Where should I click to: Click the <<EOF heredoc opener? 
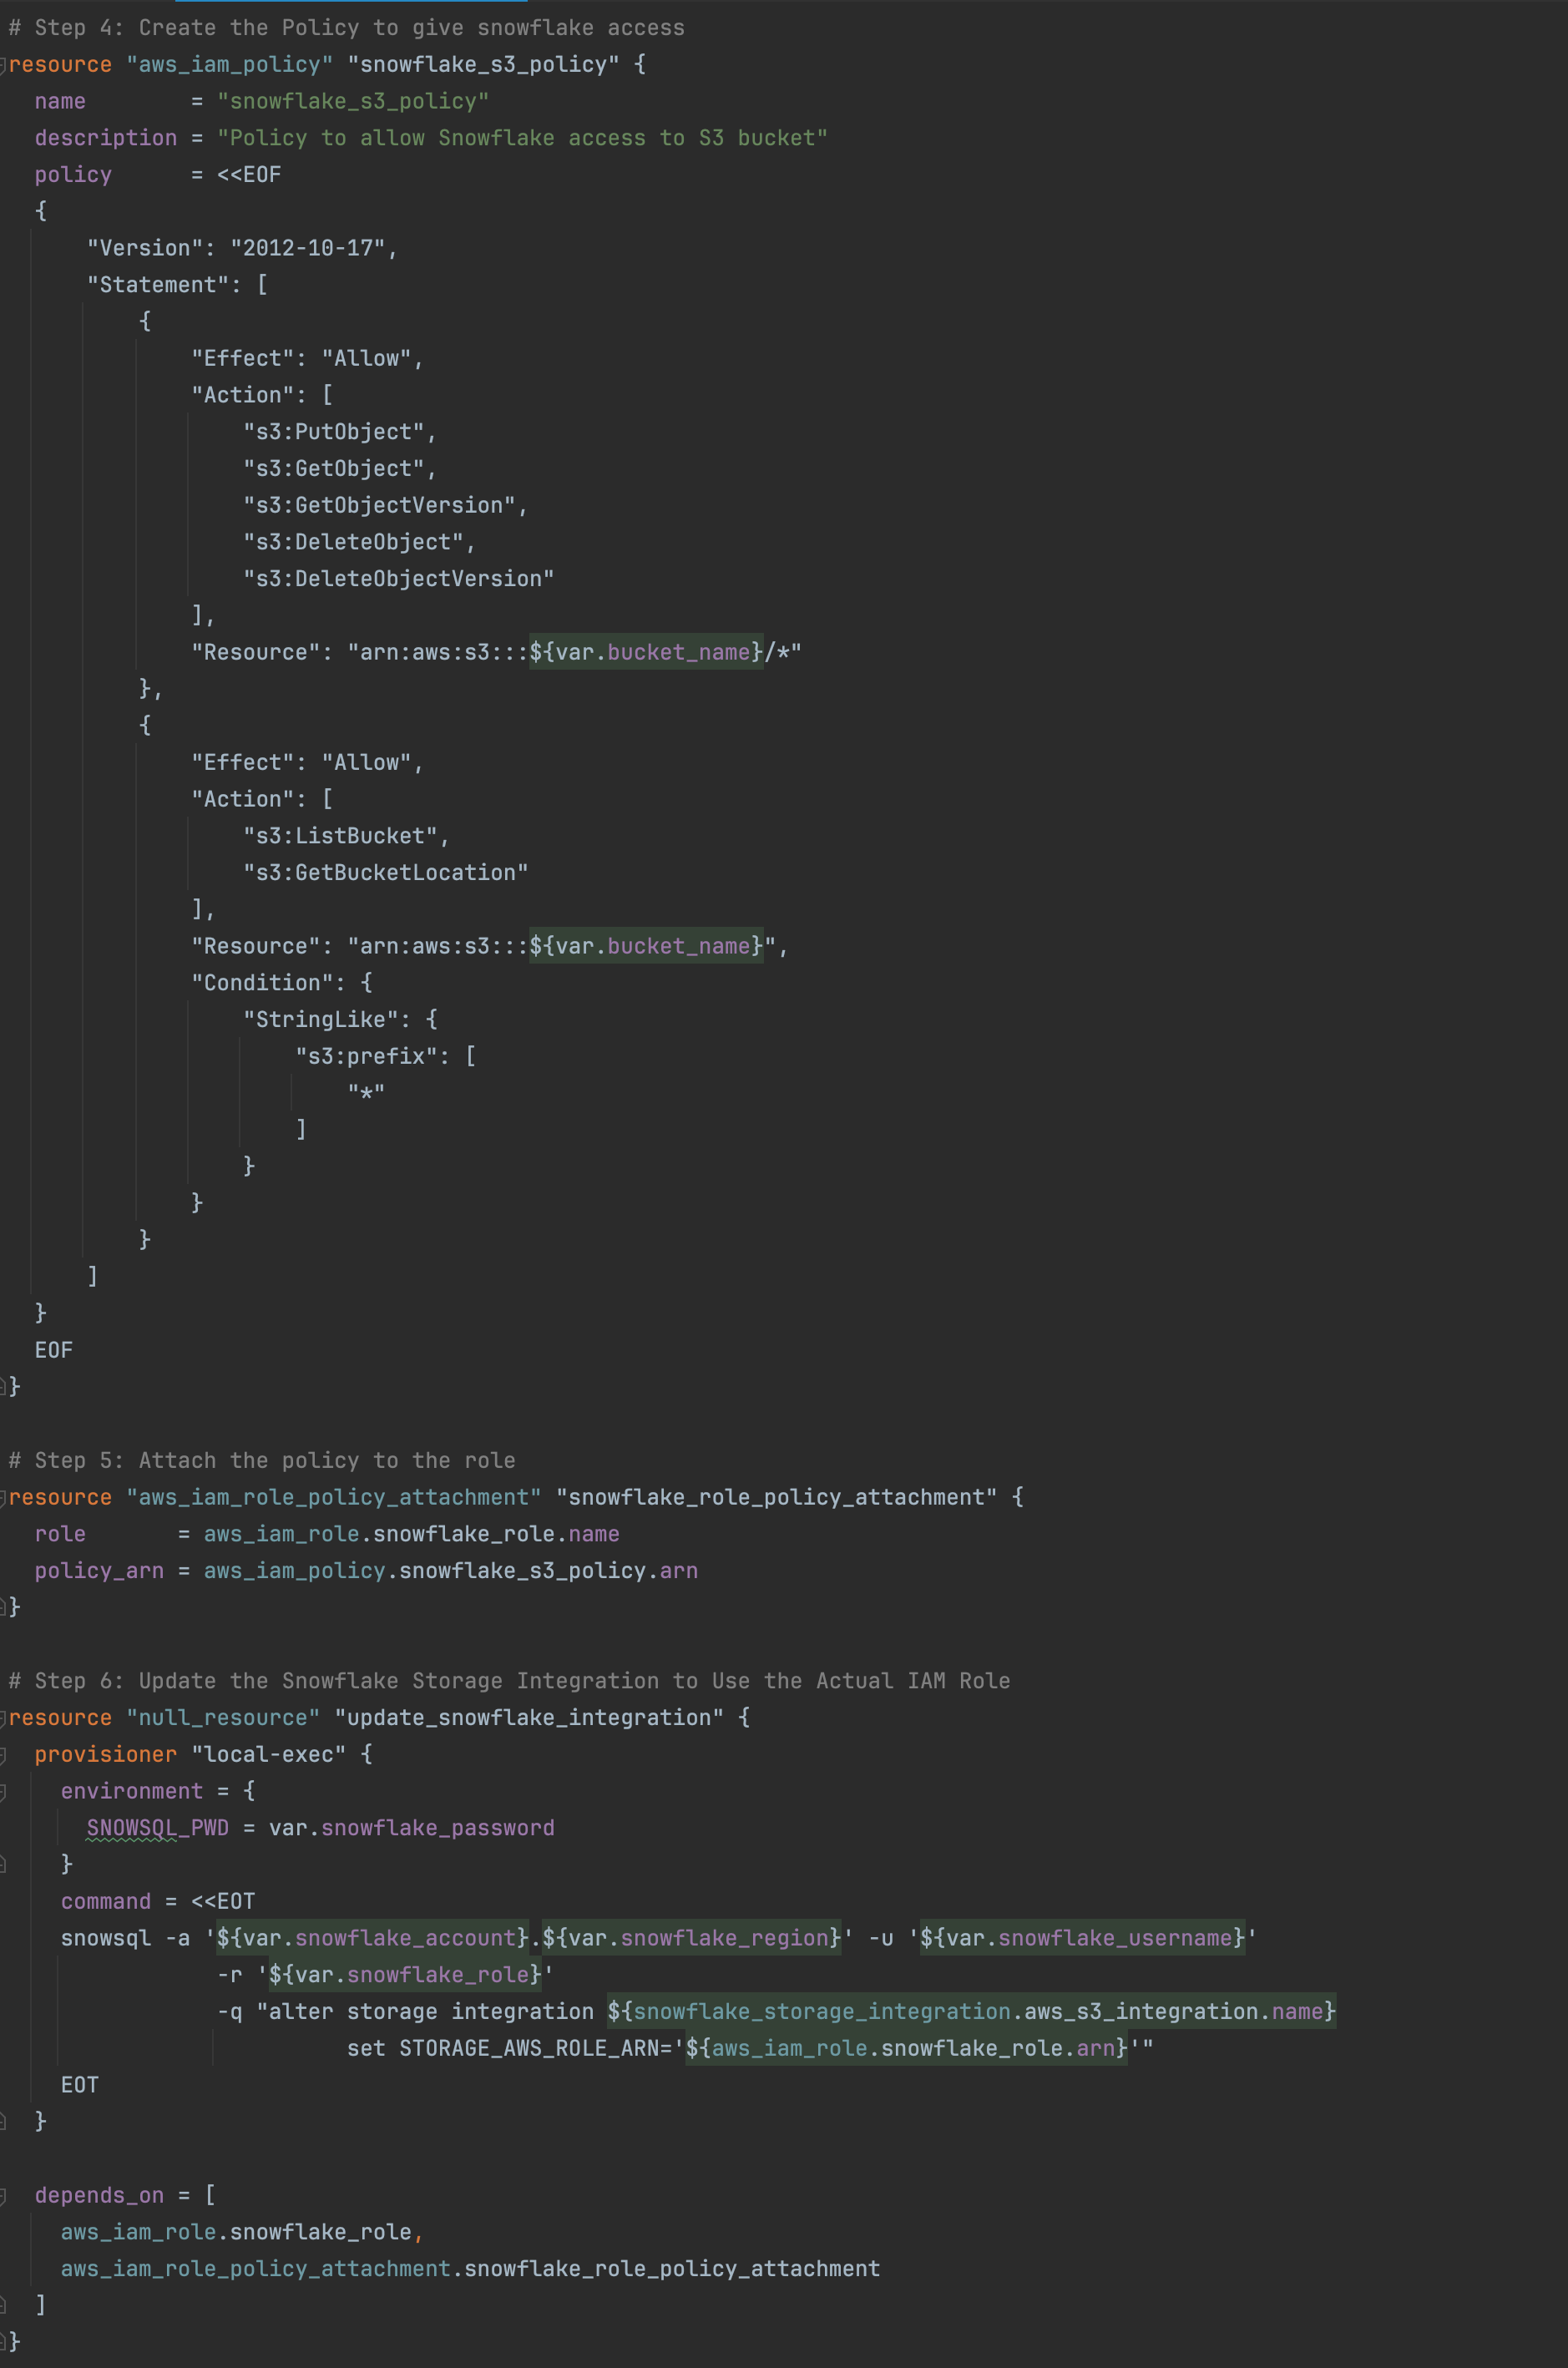pyautogui.click(x=249, y=175)
